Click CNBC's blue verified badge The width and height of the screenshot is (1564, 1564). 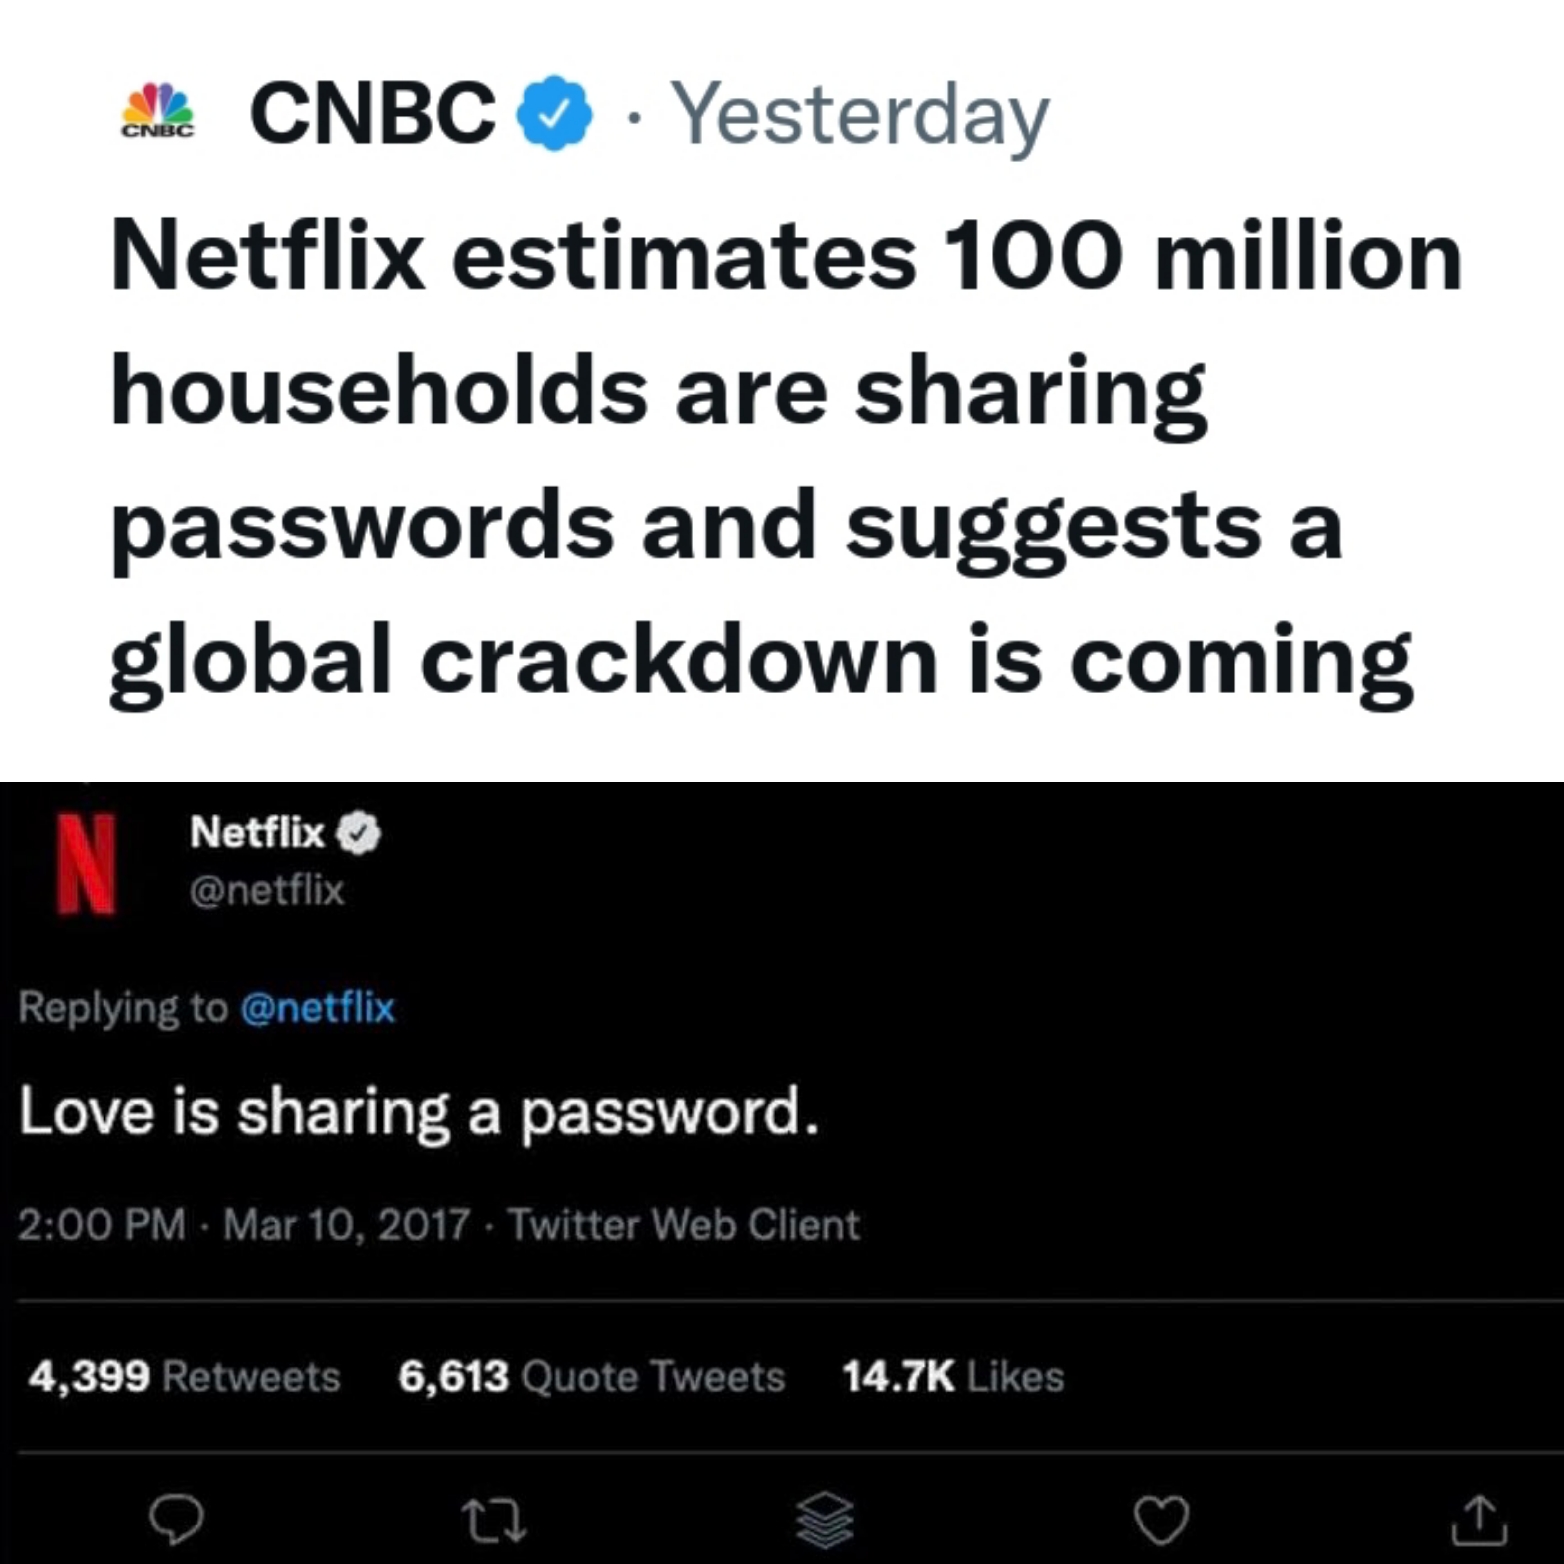(553, 114)
